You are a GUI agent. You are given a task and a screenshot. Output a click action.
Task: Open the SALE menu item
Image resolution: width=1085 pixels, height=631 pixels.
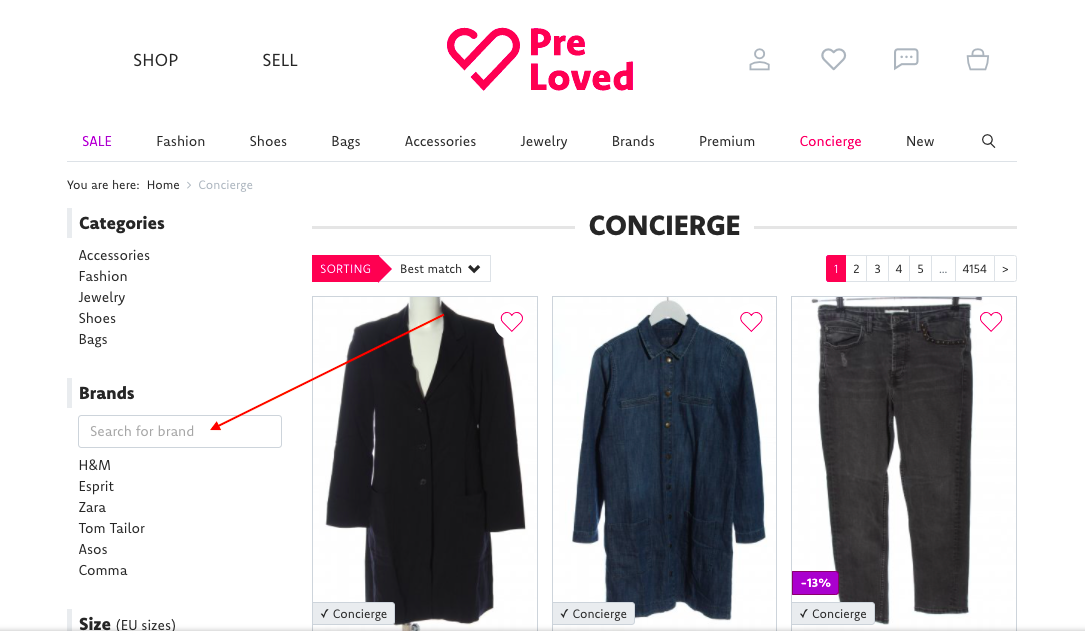[97, 141]
